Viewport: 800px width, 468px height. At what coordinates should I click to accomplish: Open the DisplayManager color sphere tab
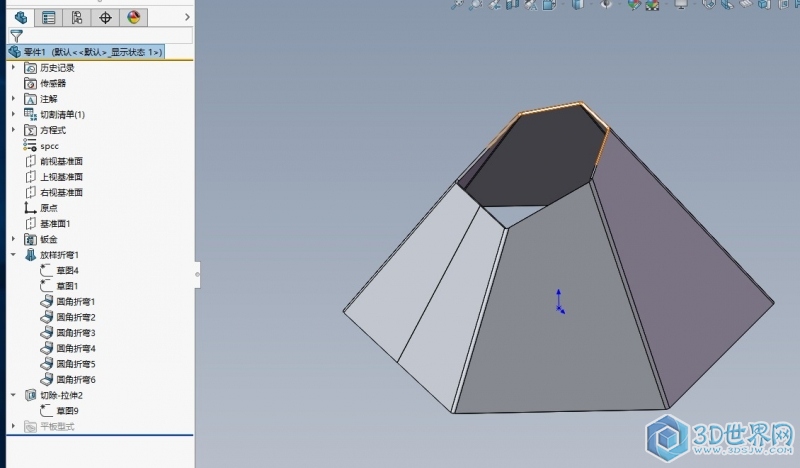click(x=134, y=17)
